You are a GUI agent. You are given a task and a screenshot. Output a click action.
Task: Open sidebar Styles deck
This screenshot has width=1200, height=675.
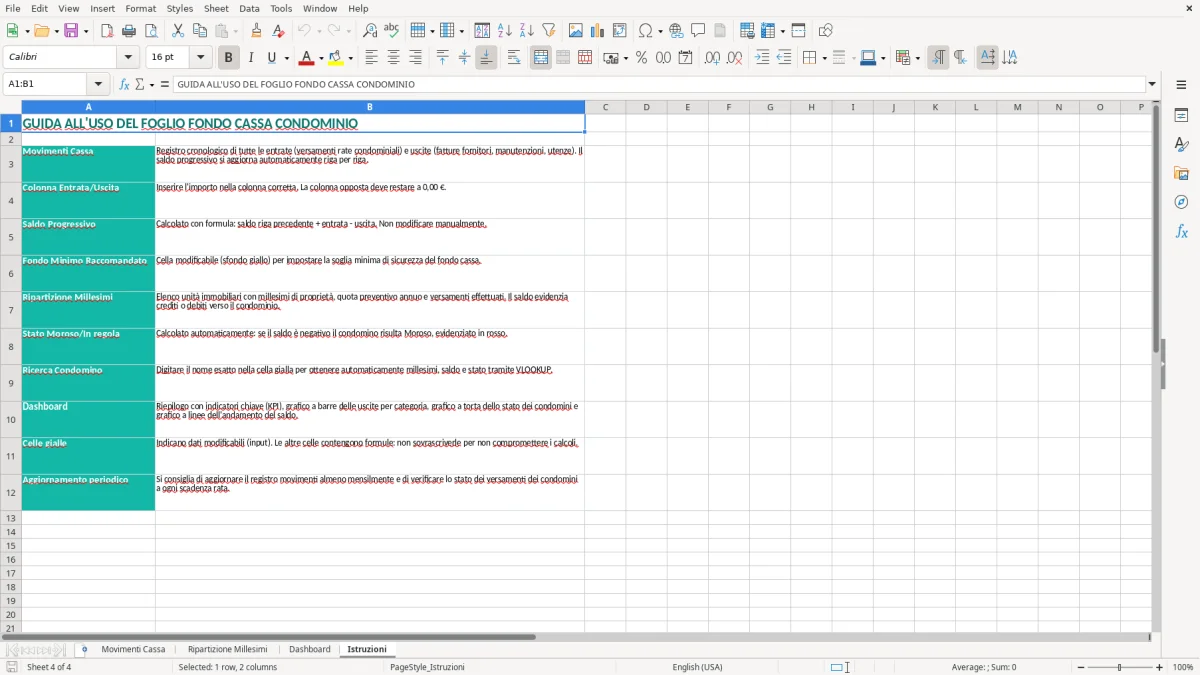(x=1181, y=145)
